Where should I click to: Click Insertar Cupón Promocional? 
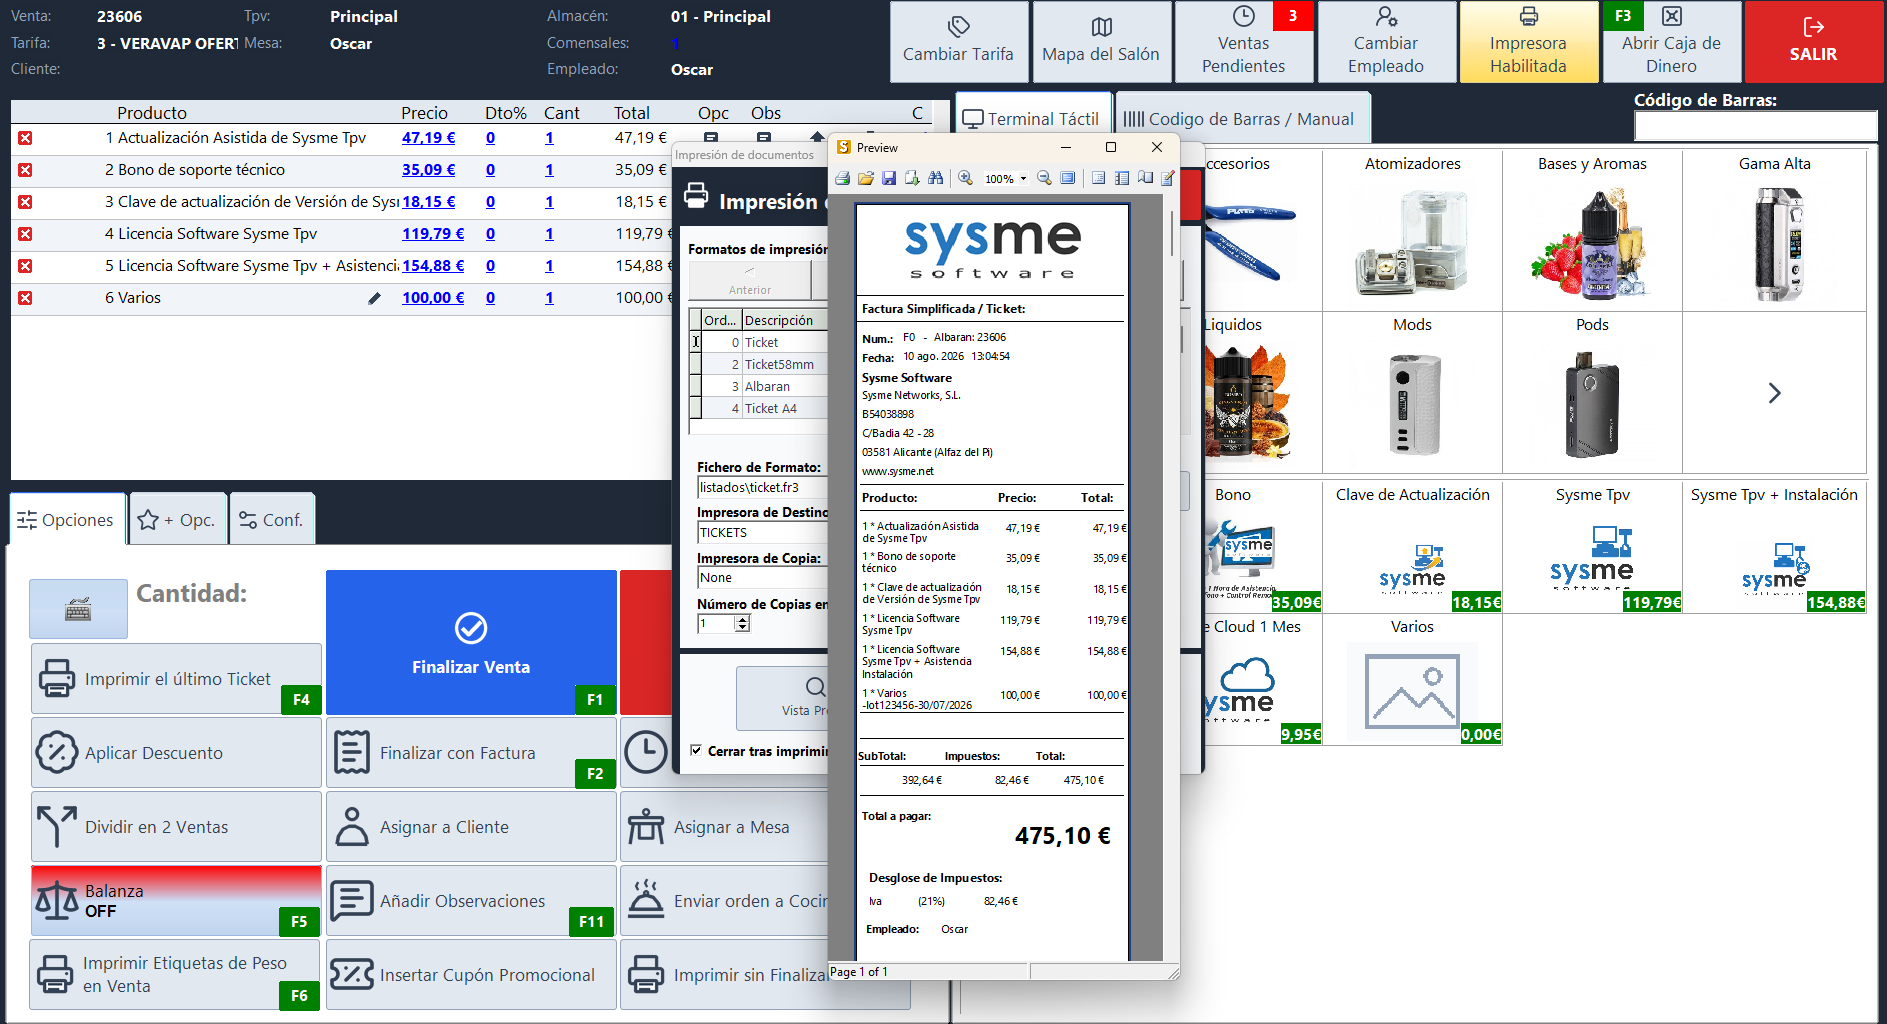(x=471, y=975)
